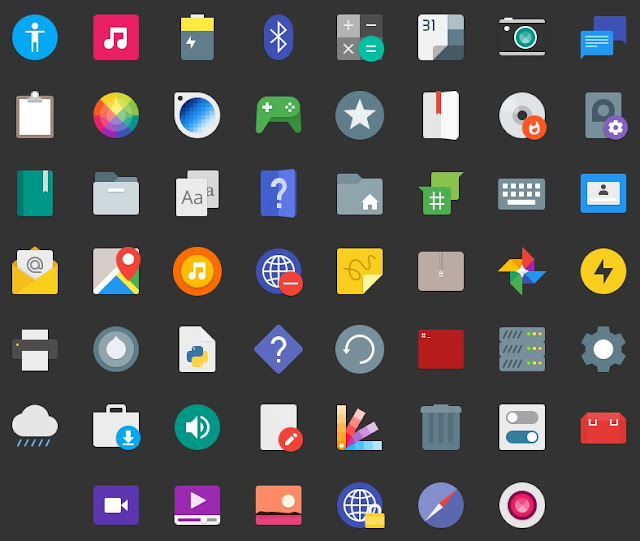
Task: Open the purple diamond question mark icon
Action: click(278, 350)
